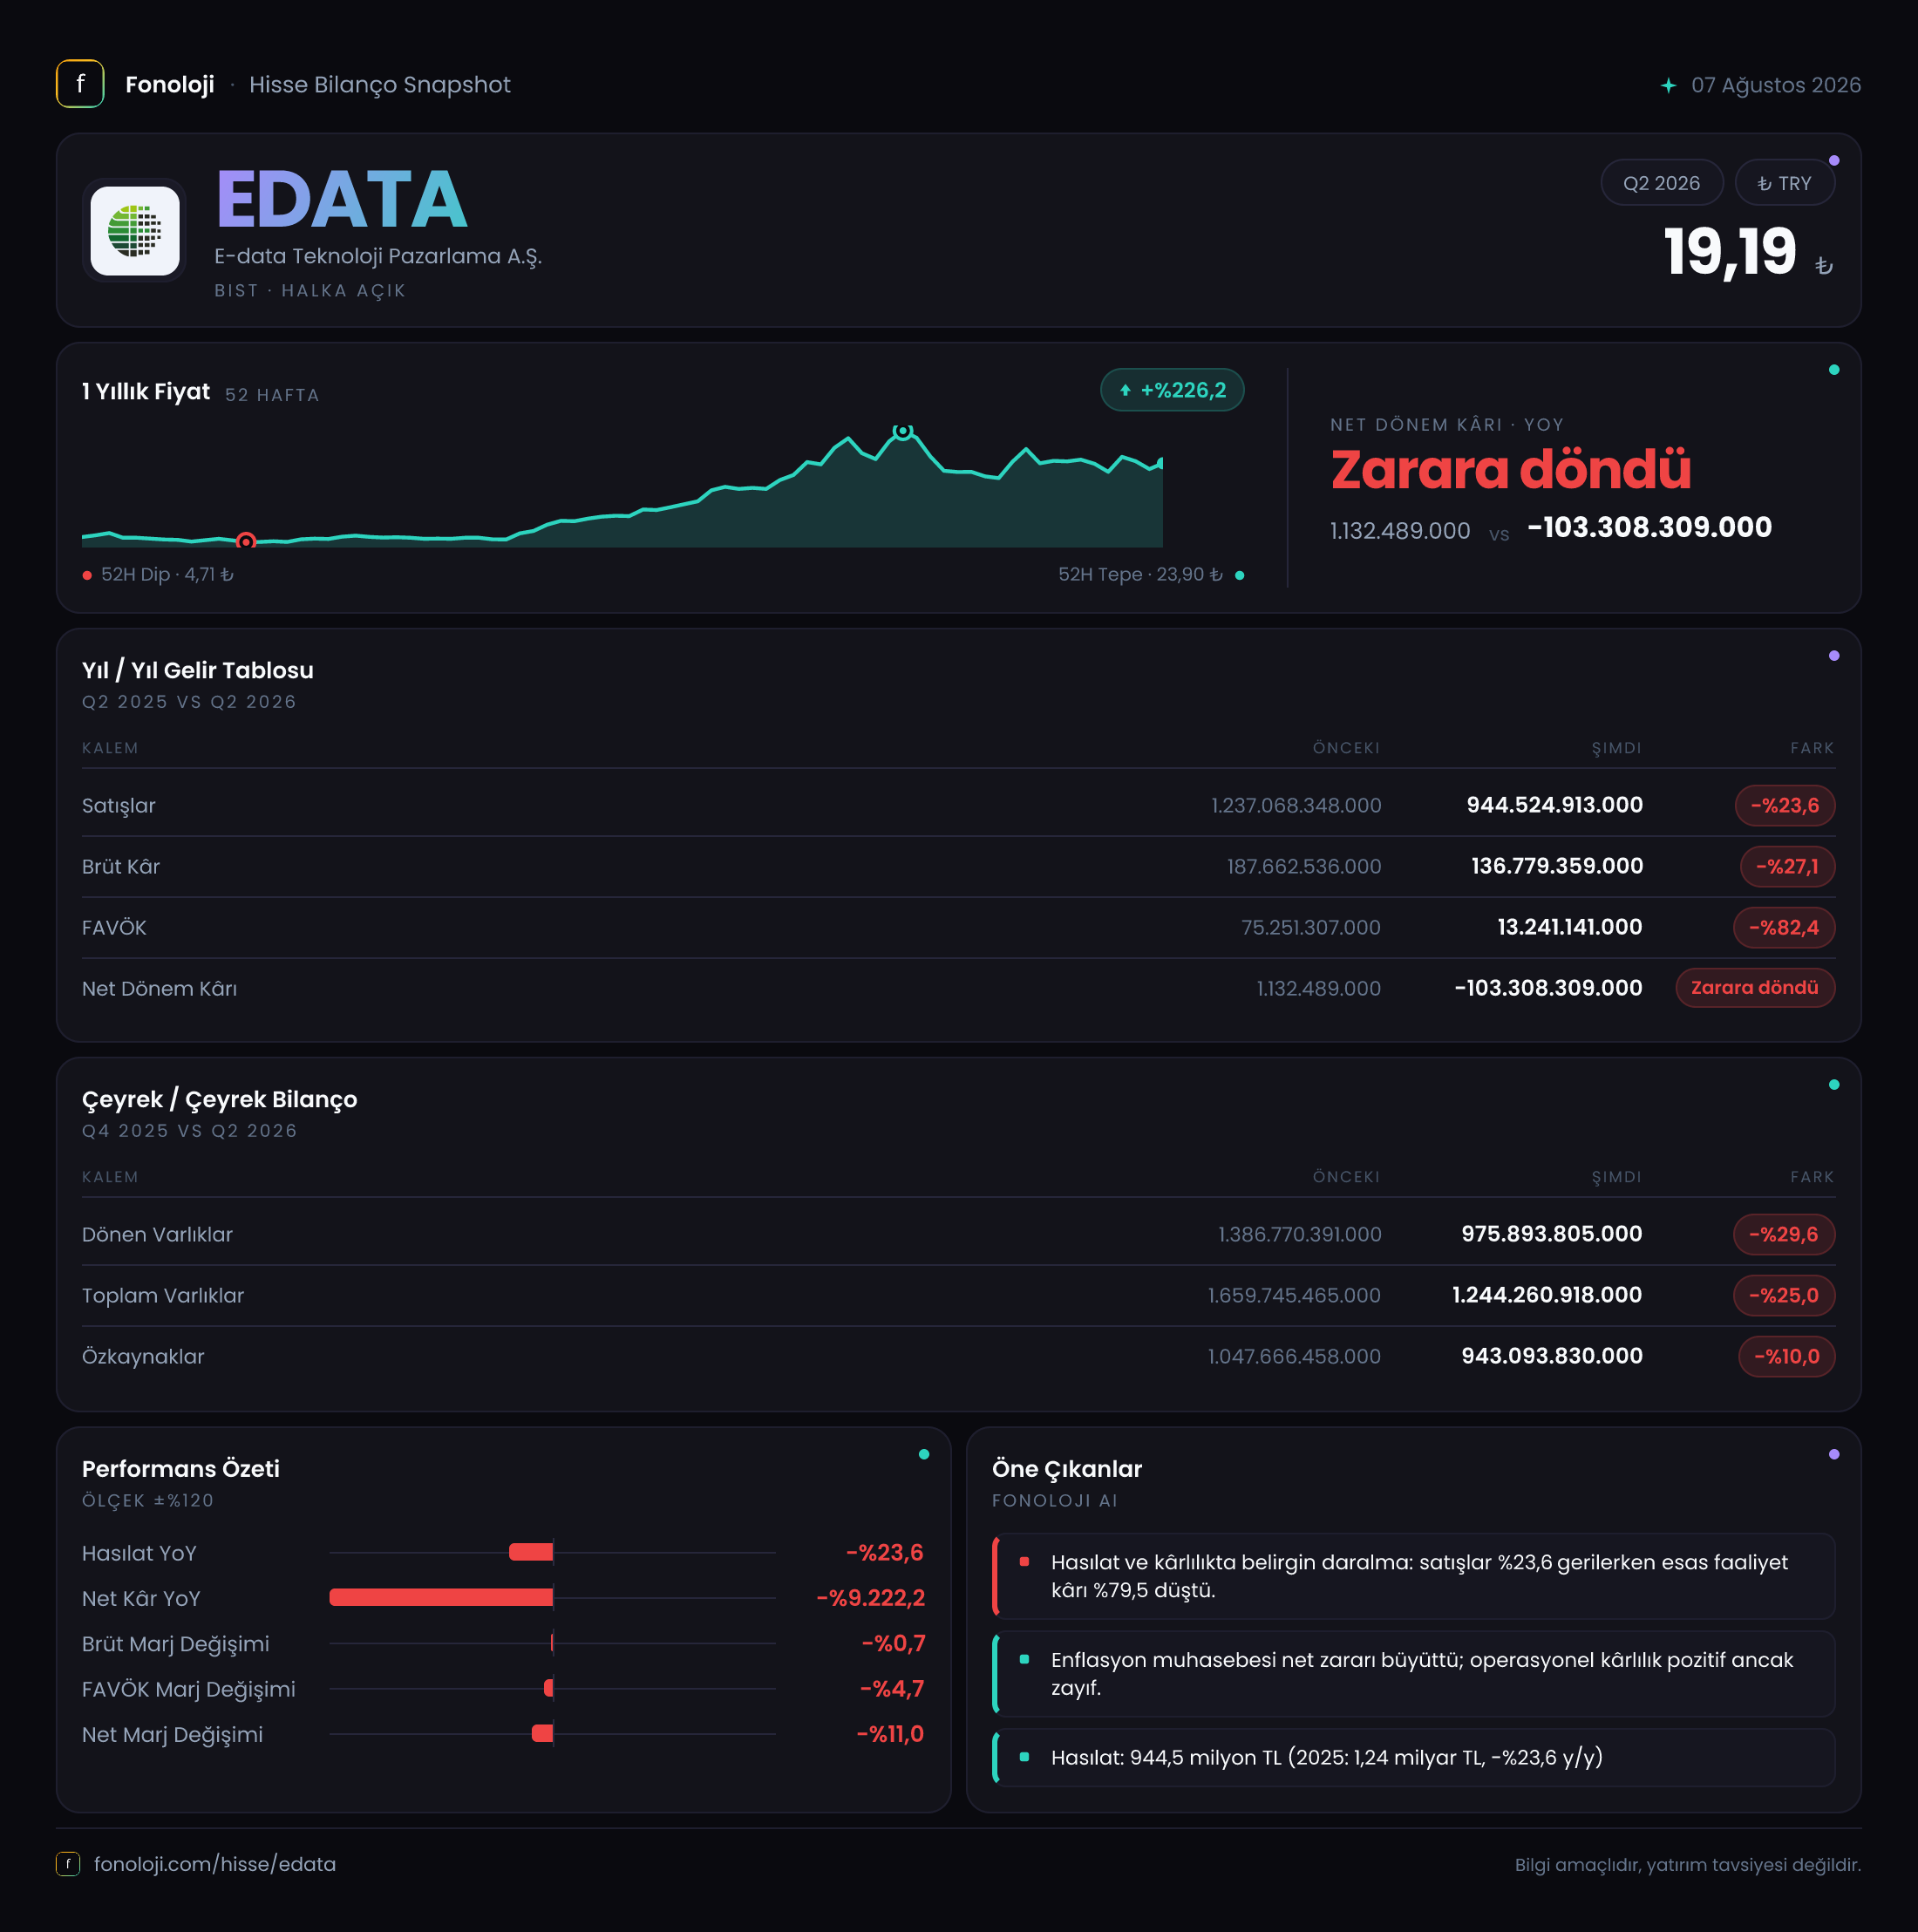
Task: Click the -%29,6 badge for Dönen Varlıklar
Action: pyautogui.click(x=1784, y=1235)
